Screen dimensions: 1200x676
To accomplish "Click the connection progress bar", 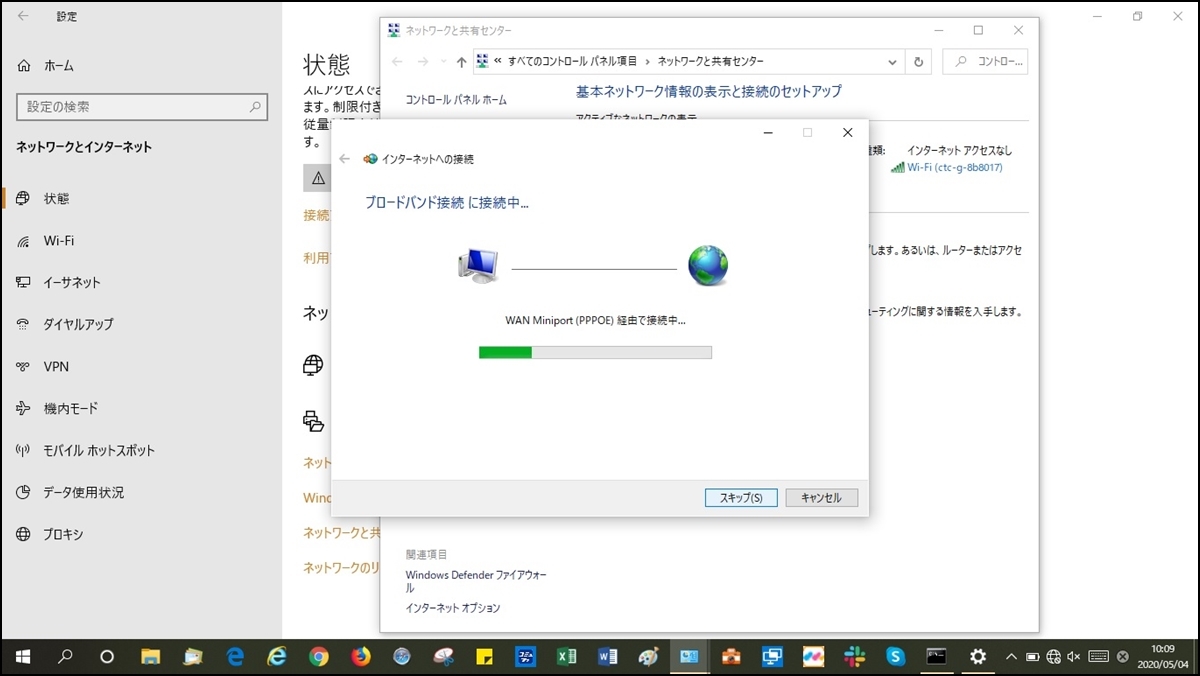I will tap(595, 351).
